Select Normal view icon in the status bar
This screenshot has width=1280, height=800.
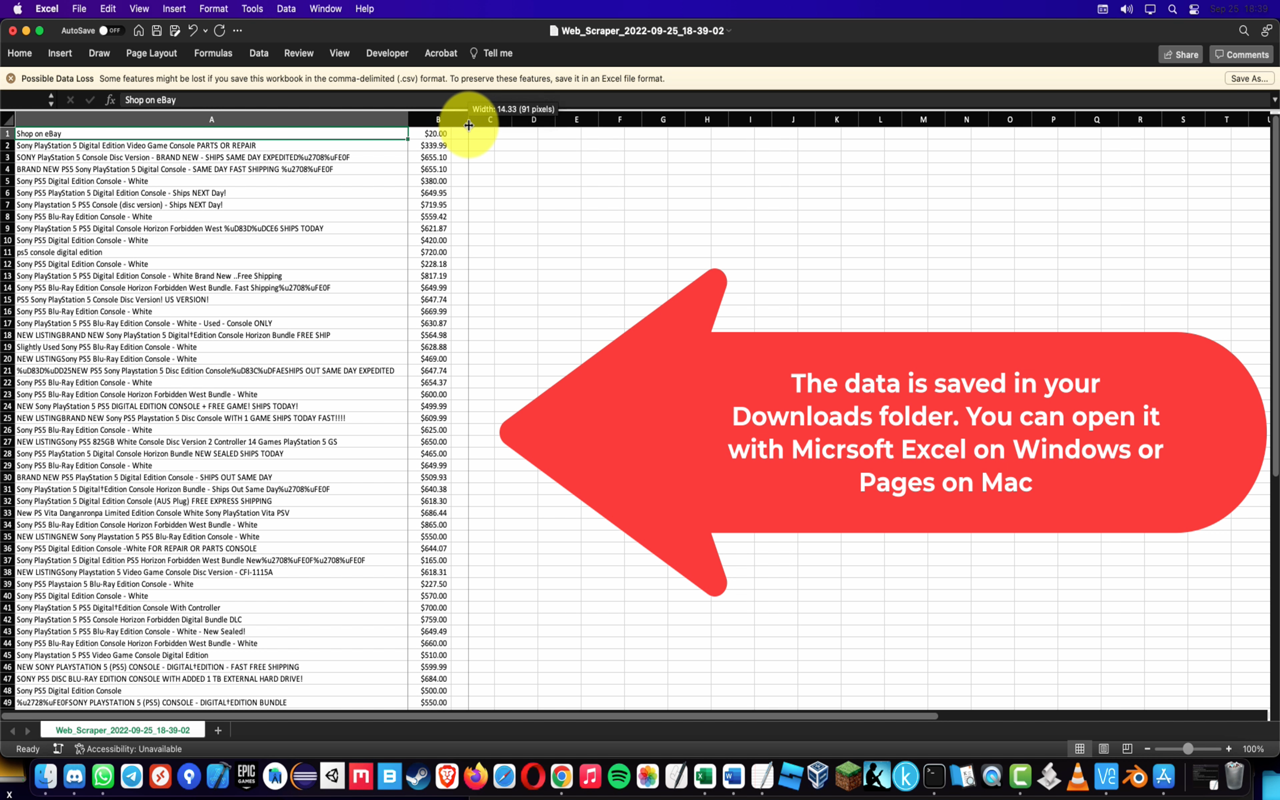tap(1080, 749)
